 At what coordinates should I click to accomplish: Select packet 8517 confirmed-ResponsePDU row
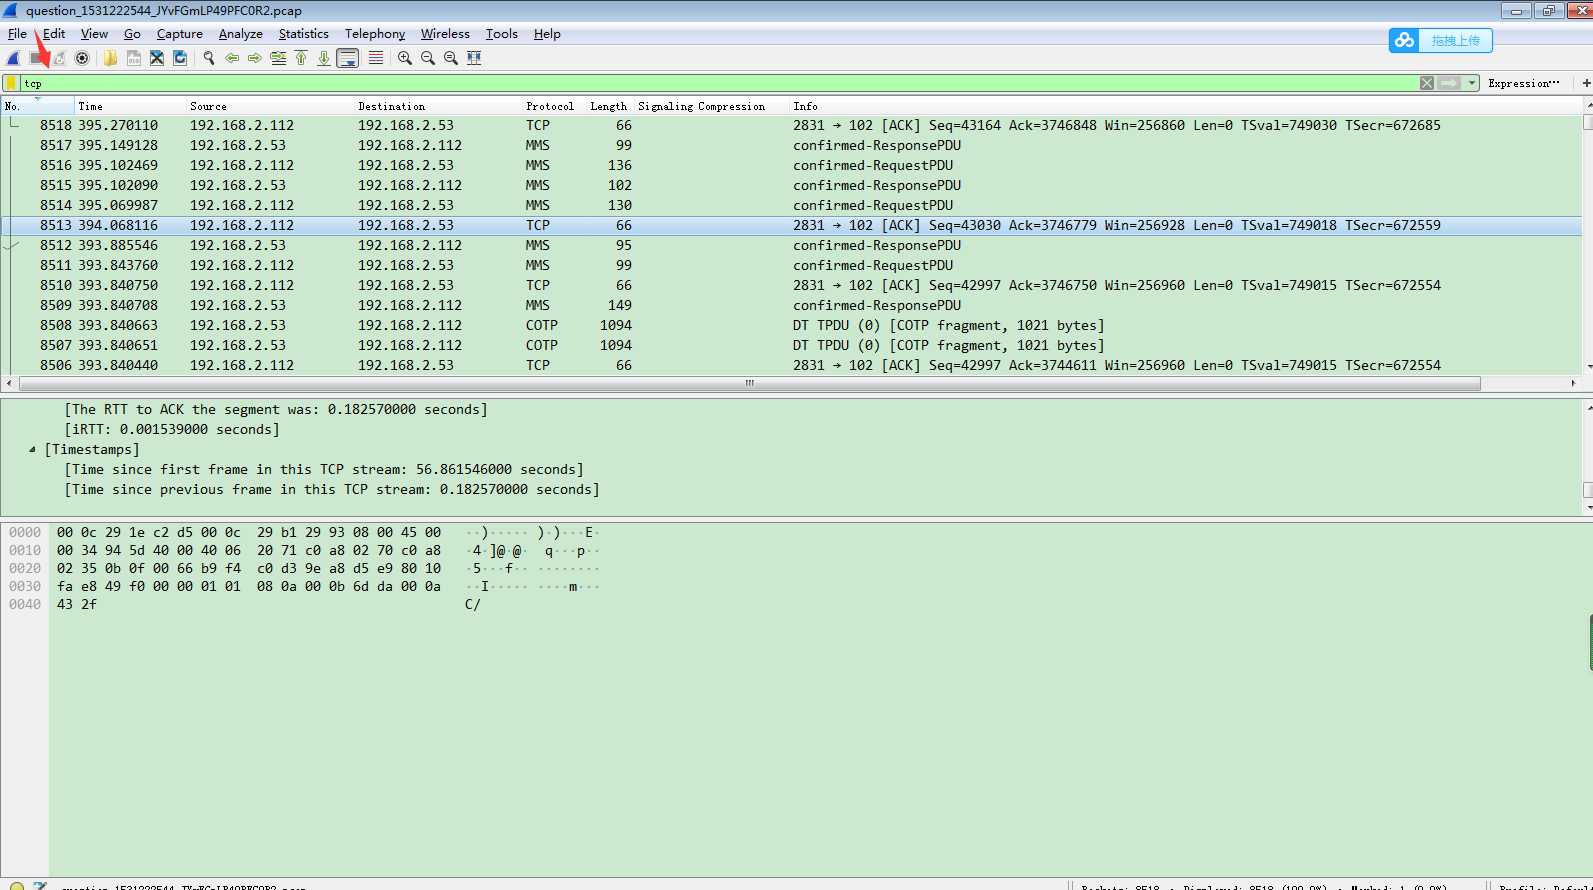[791, 145]
